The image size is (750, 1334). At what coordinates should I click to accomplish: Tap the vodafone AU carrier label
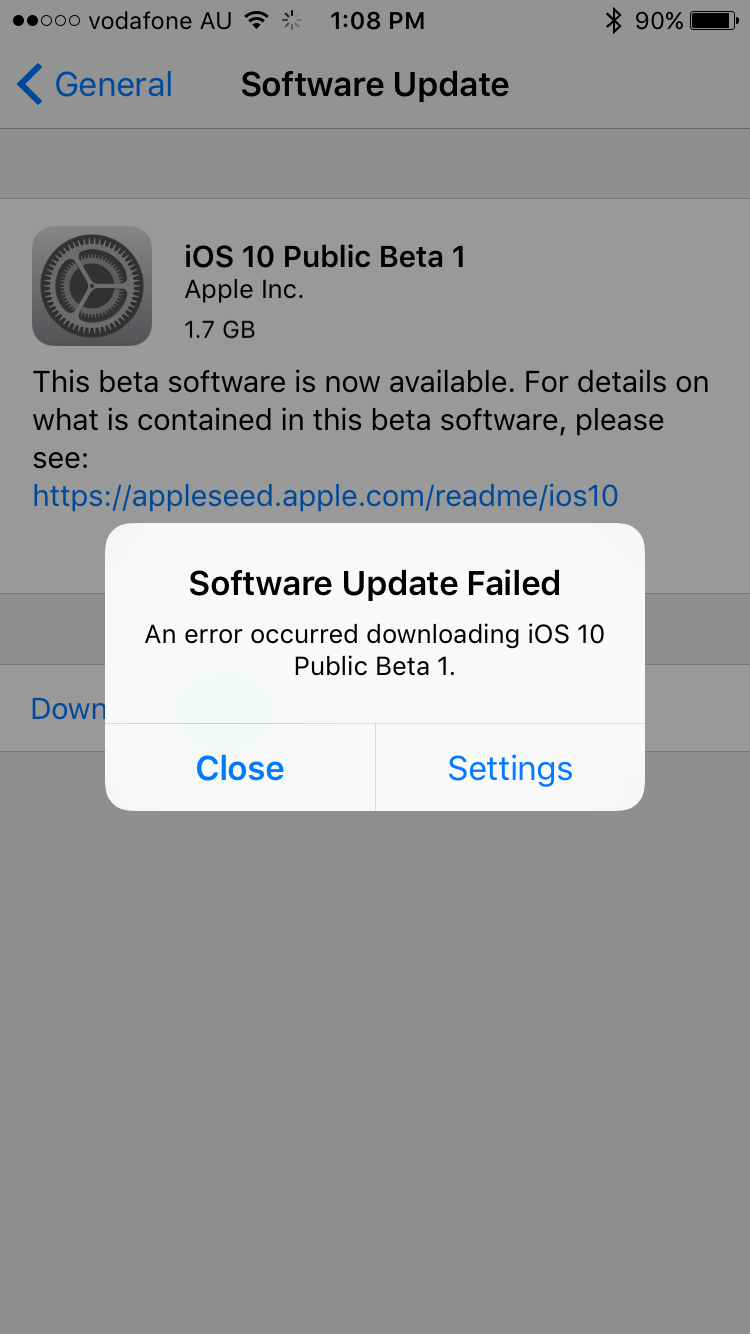coord(160,20)
